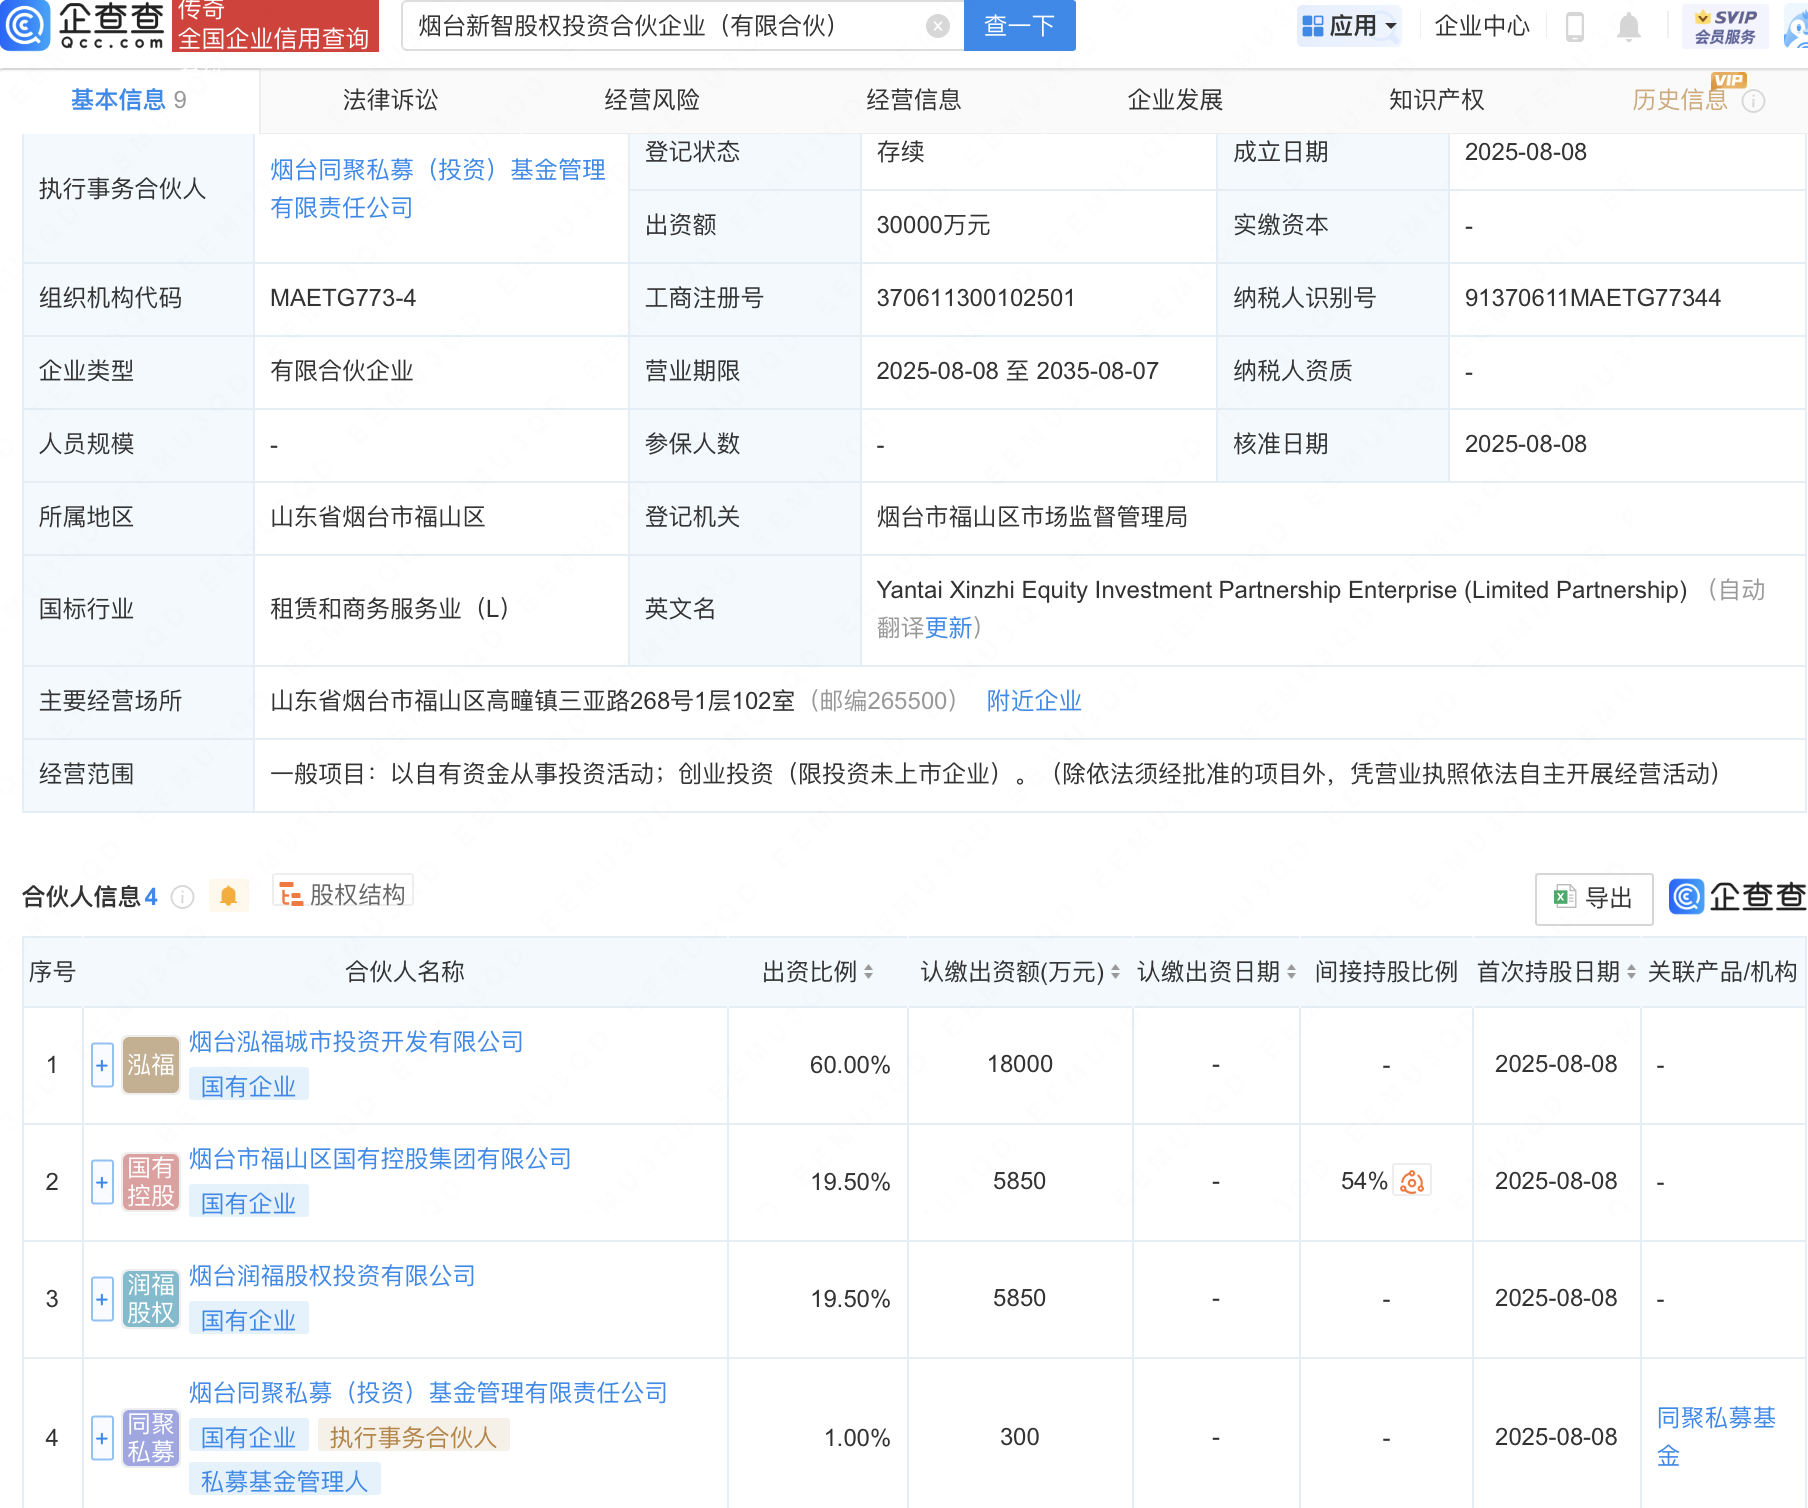Sort by 首次持股日期 column
1808x1508 pixels.
coord(1631,972)
